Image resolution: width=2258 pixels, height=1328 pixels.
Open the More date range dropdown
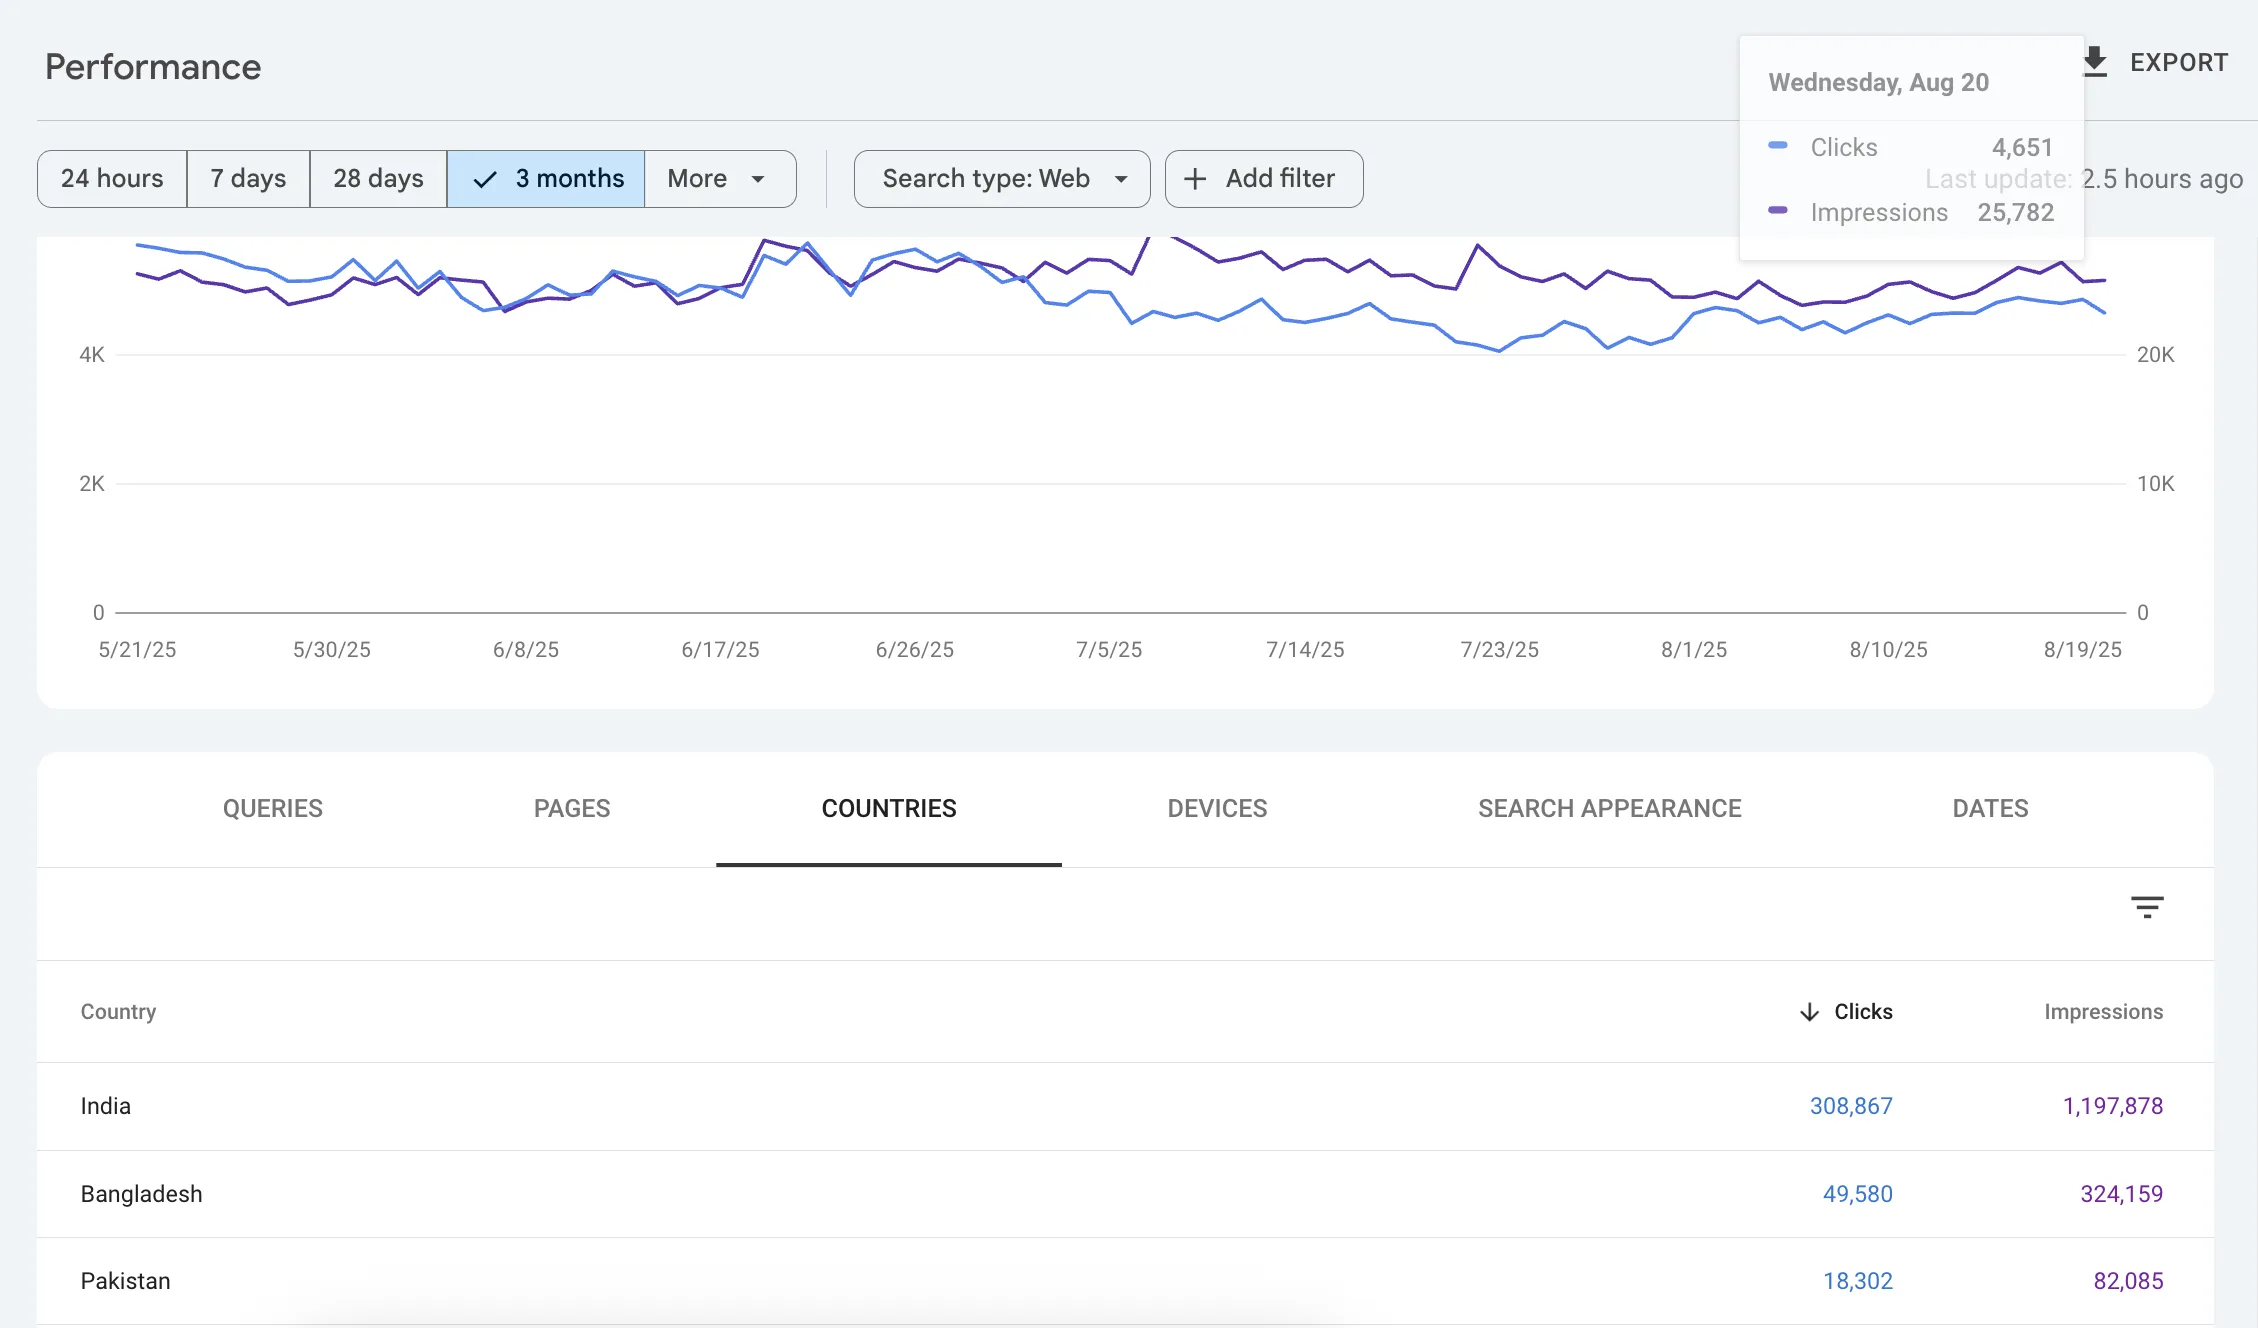pos(720,179)
